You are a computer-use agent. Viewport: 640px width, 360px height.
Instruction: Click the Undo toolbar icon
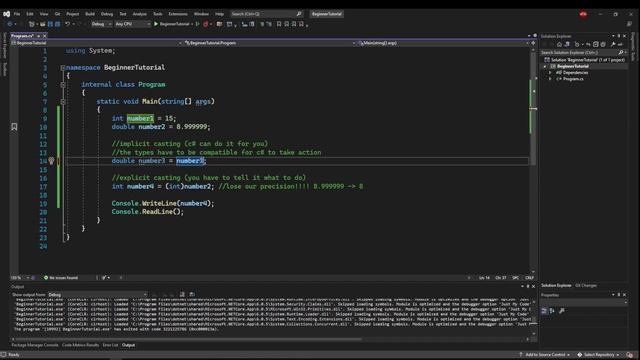click(x=68, y=24)
